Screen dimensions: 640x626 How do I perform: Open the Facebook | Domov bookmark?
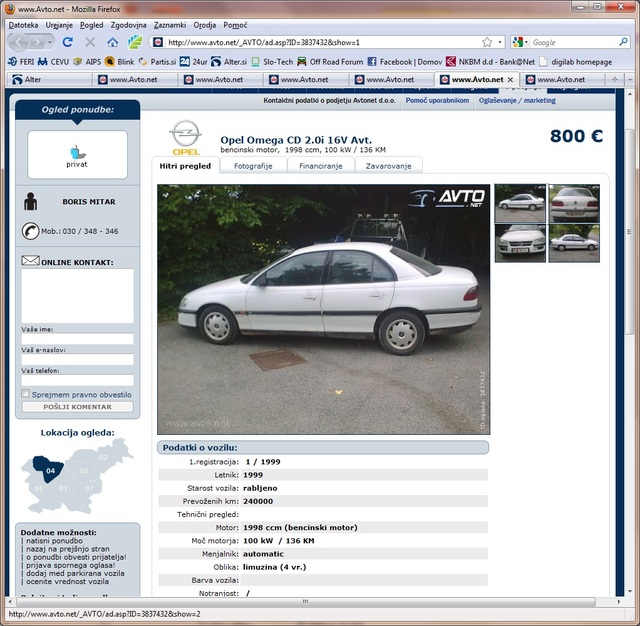pyautogui.click(x=404, y=62)
